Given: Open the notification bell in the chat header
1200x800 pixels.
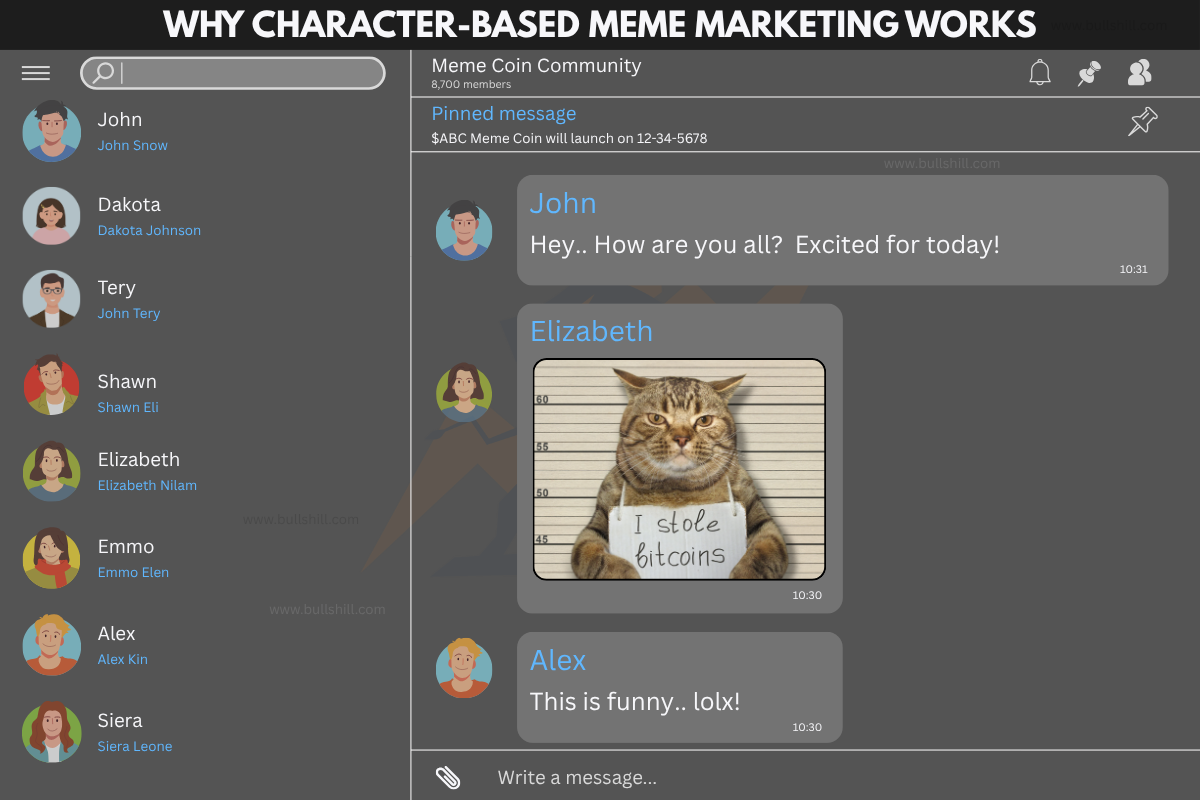Looking at the screenshot, I should point(1039,71).
